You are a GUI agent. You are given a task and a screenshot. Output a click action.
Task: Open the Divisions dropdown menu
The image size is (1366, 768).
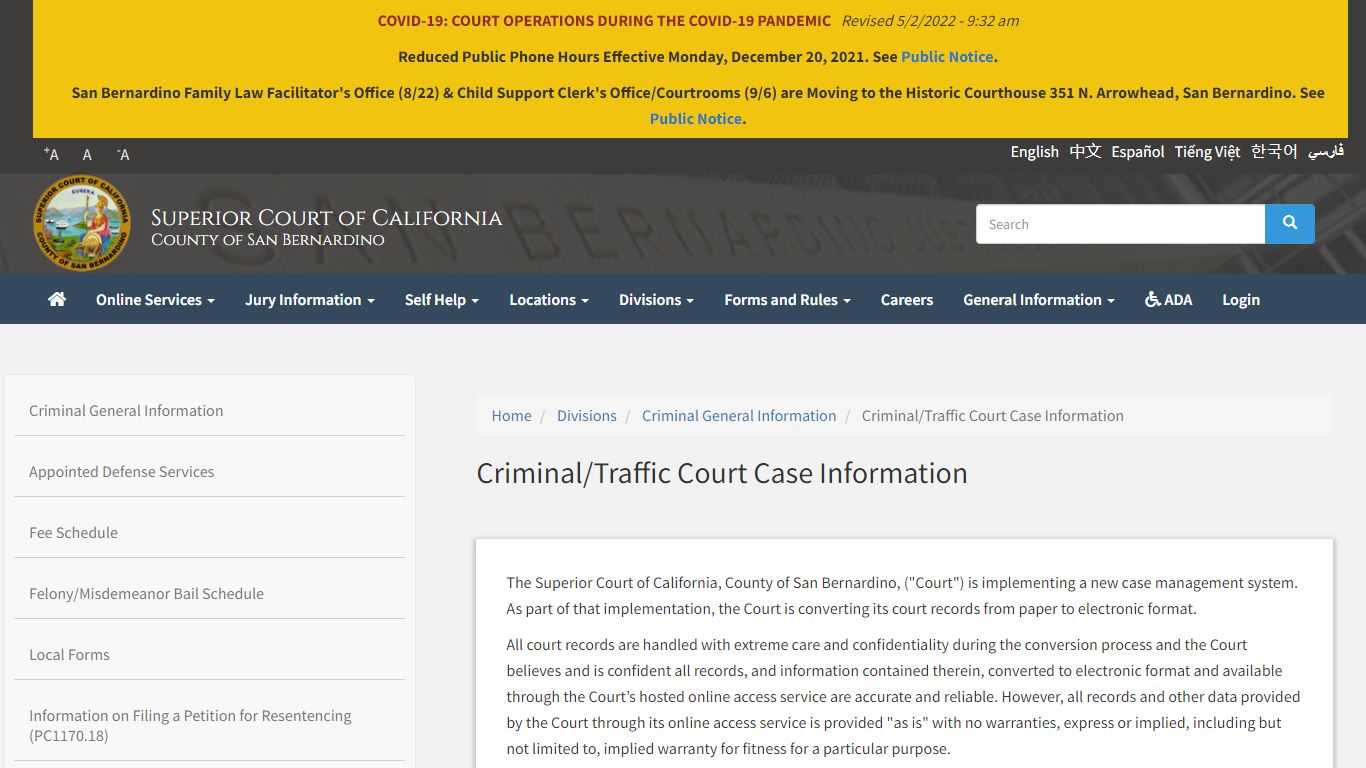click(656, 299)
